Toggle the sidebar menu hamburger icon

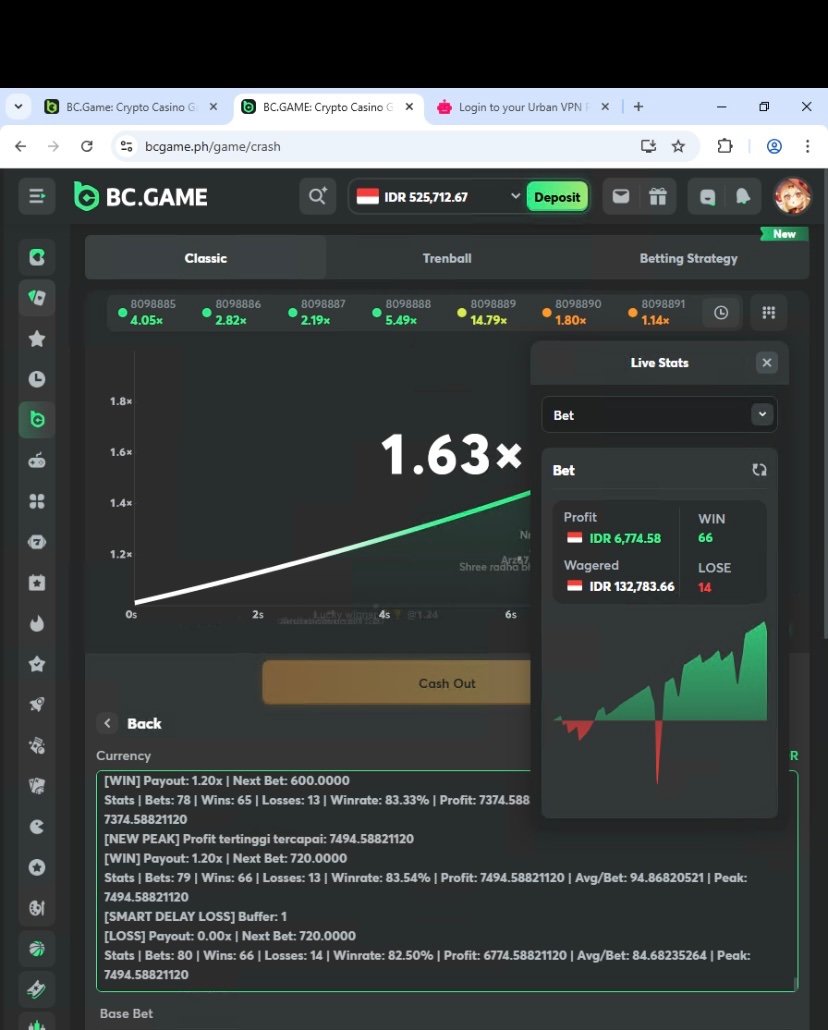(37, 196)
